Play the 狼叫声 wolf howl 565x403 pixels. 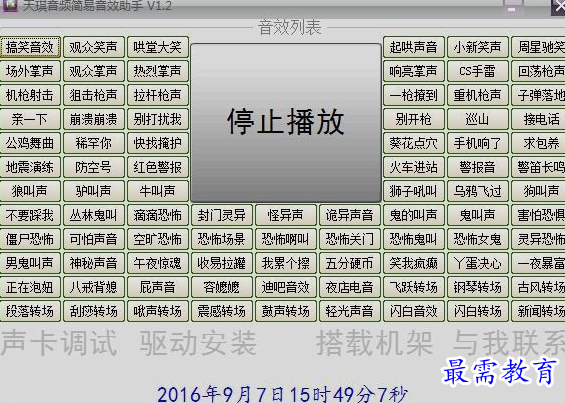(30, 191)
